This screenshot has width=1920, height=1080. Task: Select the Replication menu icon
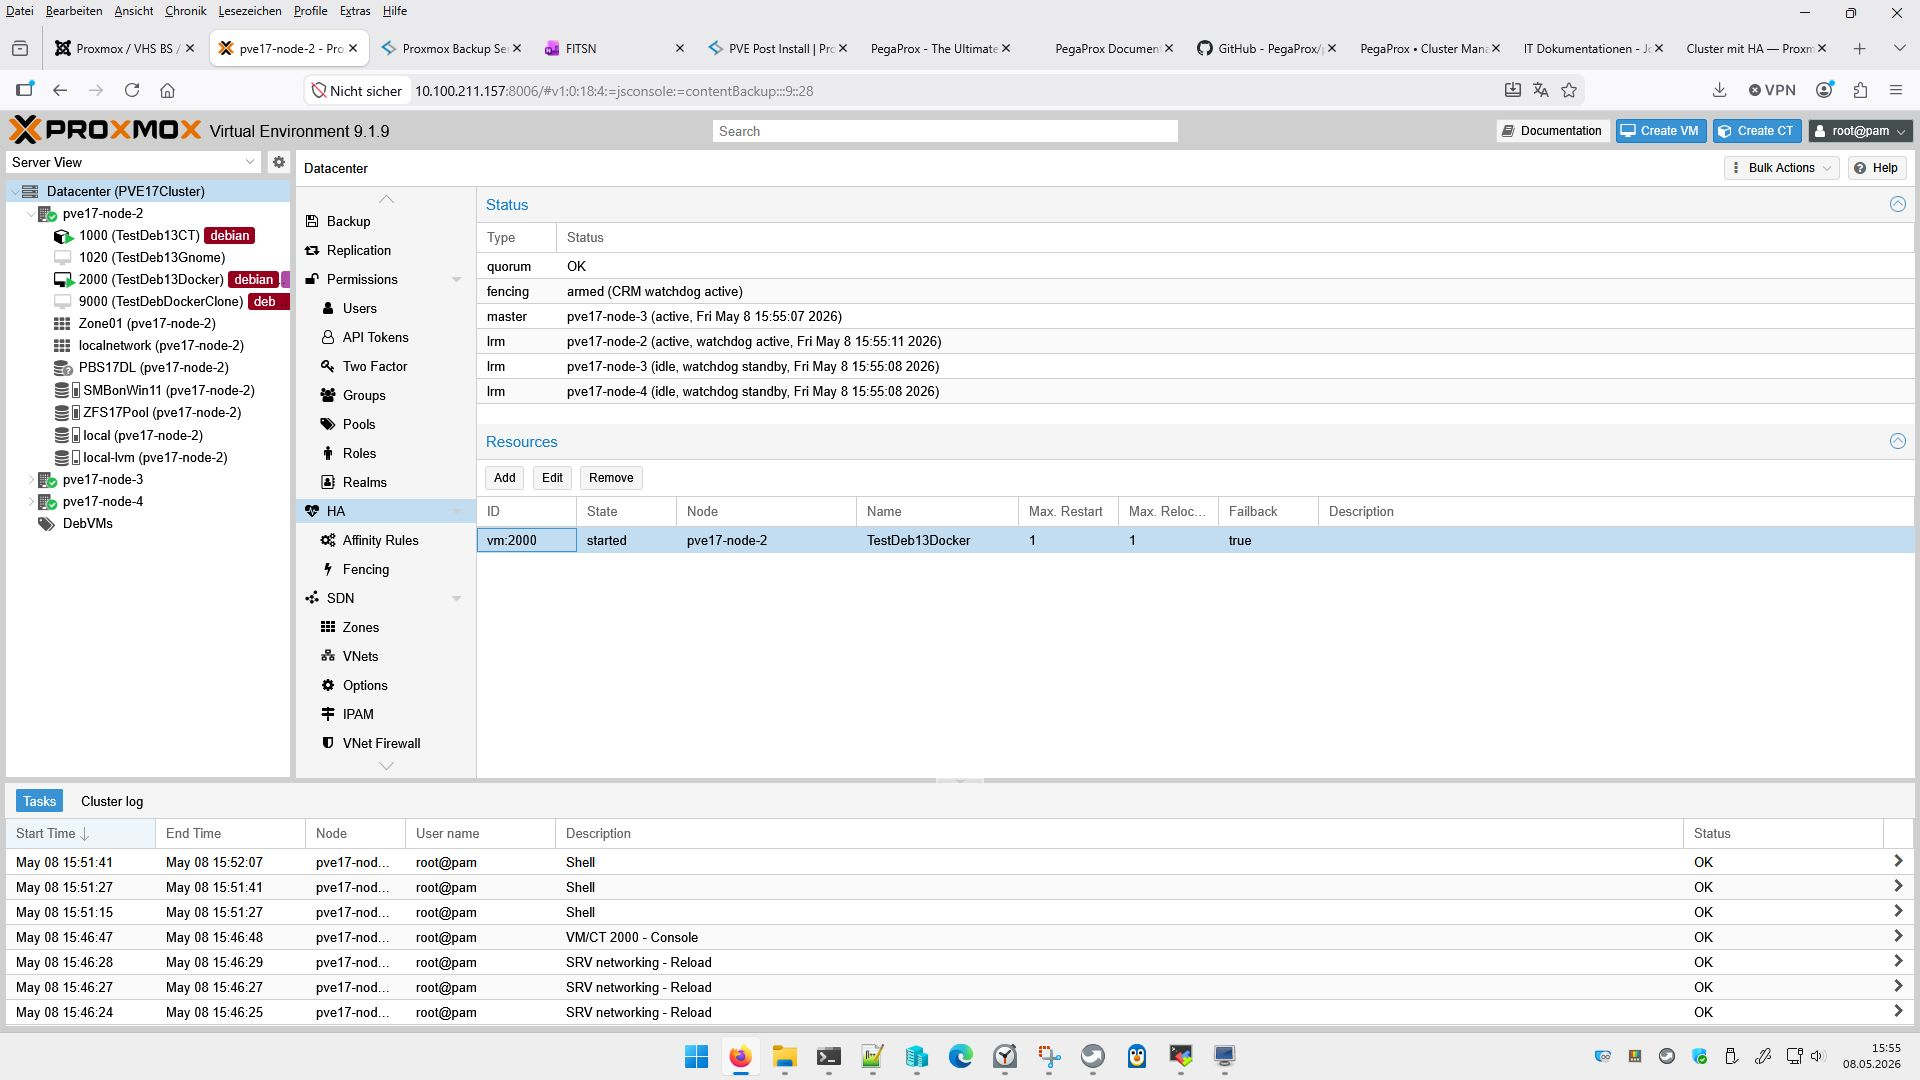click(312, 250)
